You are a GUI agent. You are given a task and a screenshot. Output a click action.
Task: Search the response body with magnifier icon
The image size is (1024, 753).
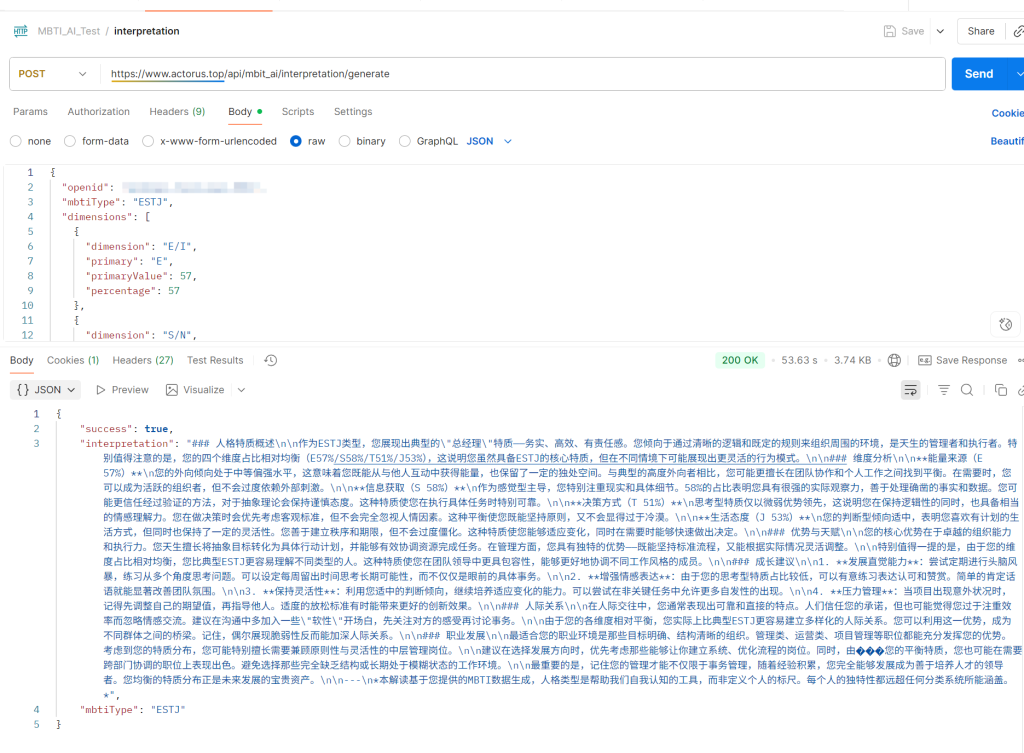pos(967,390)
